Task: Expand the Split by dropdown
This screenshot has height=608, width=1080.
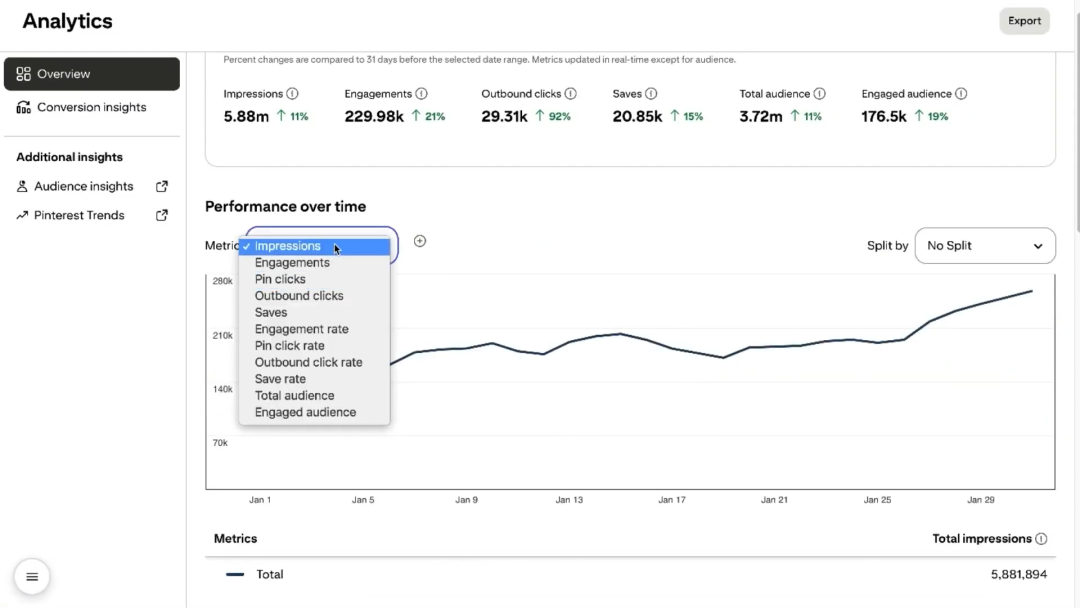Action: 984,246
